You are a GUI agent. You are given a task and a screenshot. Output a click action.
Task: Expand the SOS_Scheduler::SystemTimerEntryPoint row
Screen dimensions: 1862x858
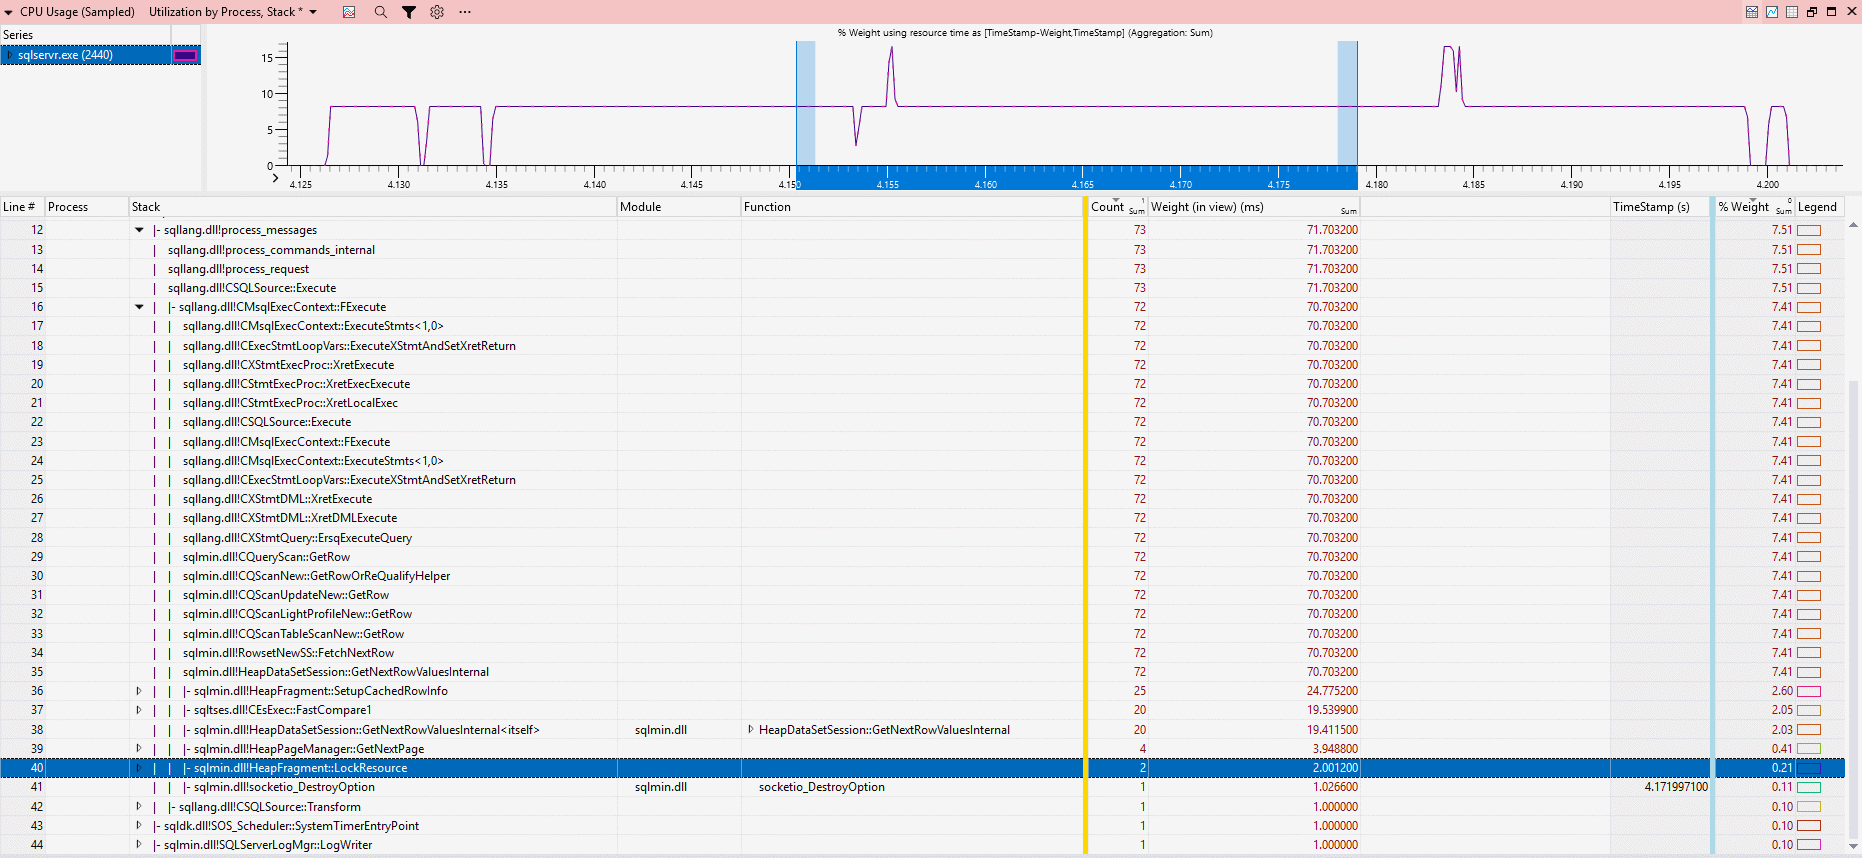[139, 826]
